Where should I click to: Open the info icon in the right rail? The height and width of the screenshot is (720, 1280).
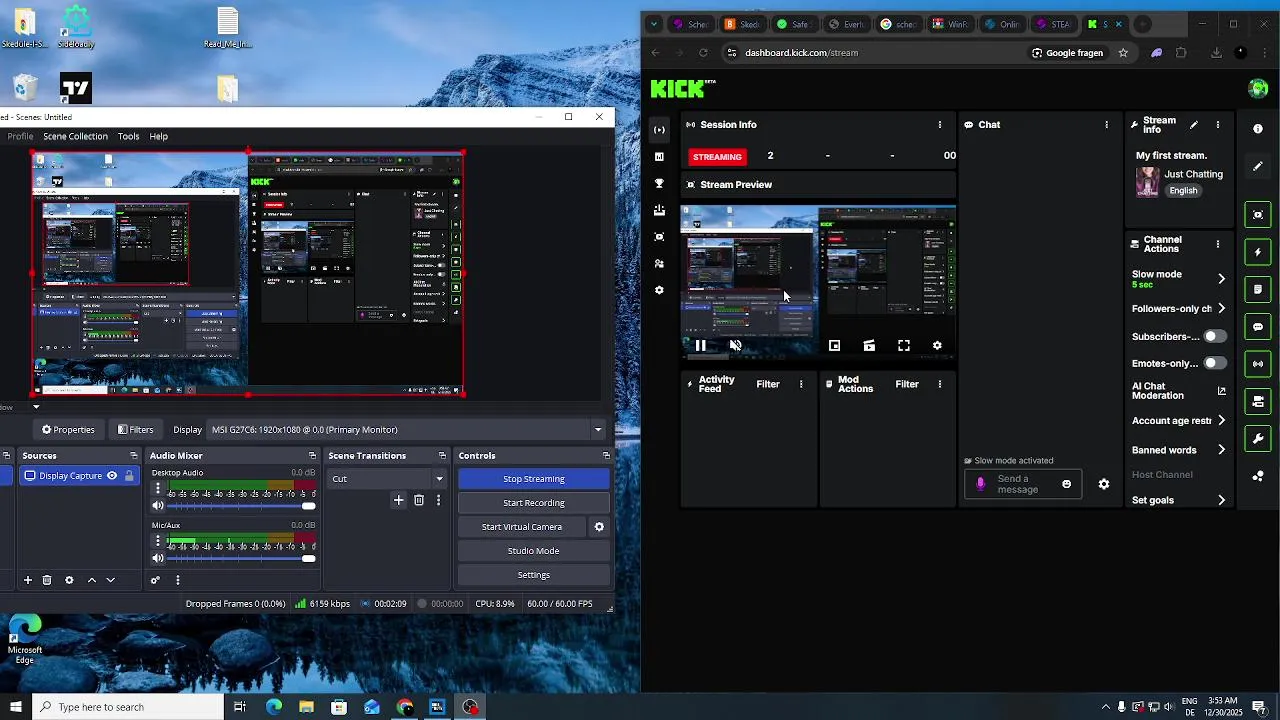coord(1258,129)
